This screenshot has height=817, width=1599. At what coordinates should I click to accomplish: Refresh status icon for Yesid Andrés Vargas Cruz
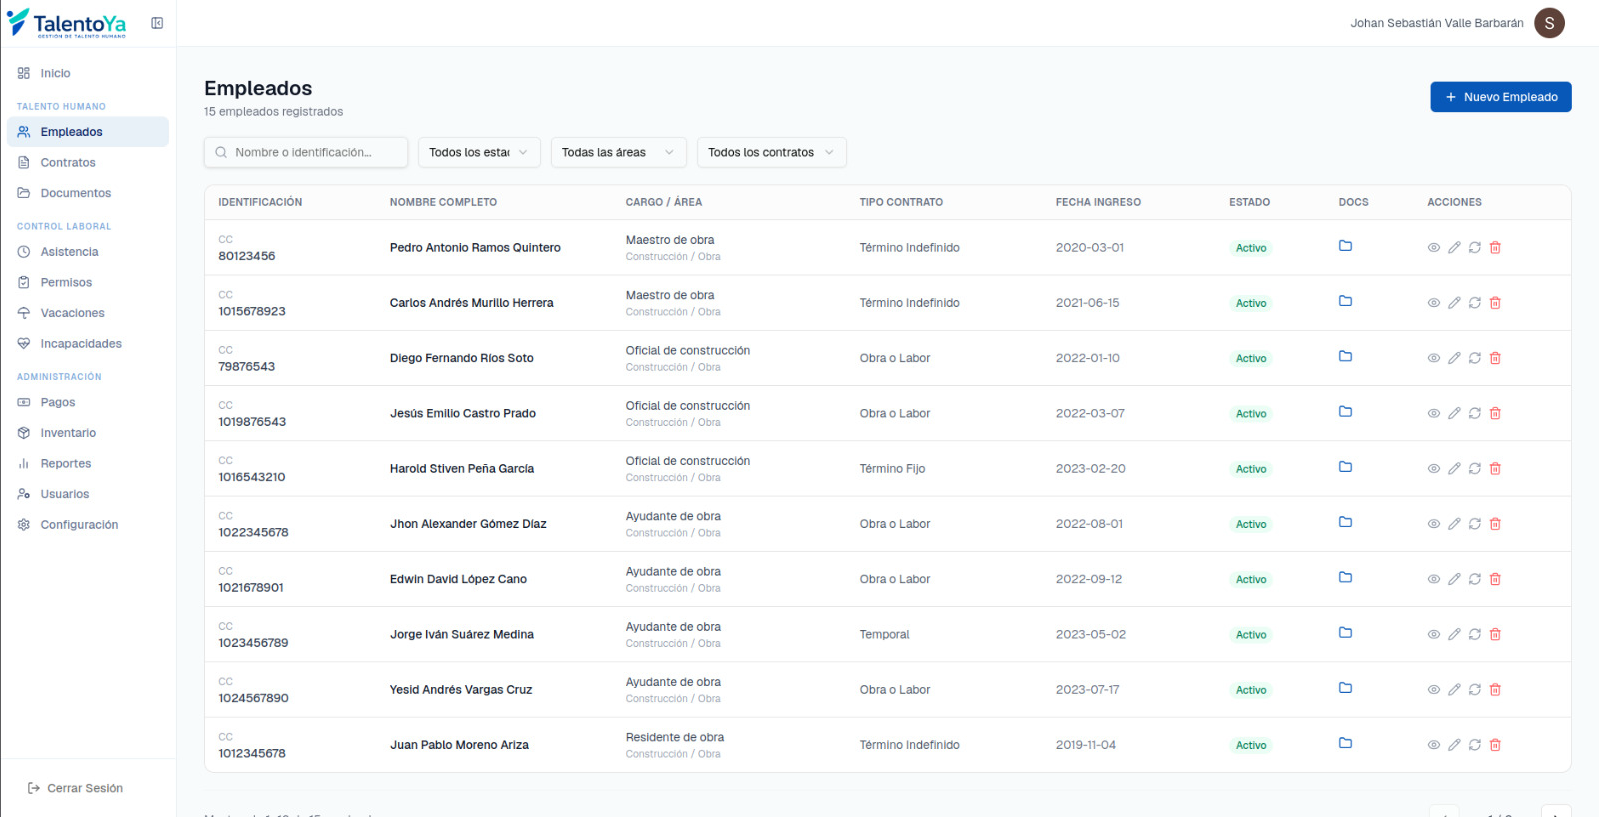(1474, 689)
